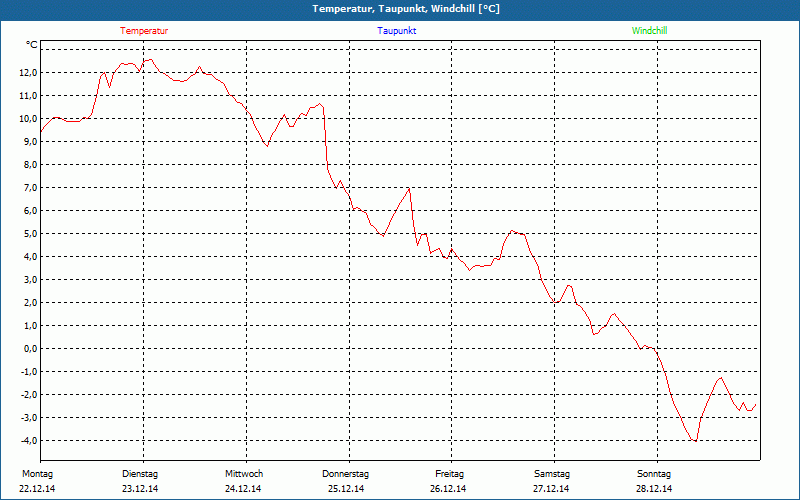The width and height of the screenshot is (800, 500).
Task: Click the -2,0 y-axis value
Action: (29, 394)
